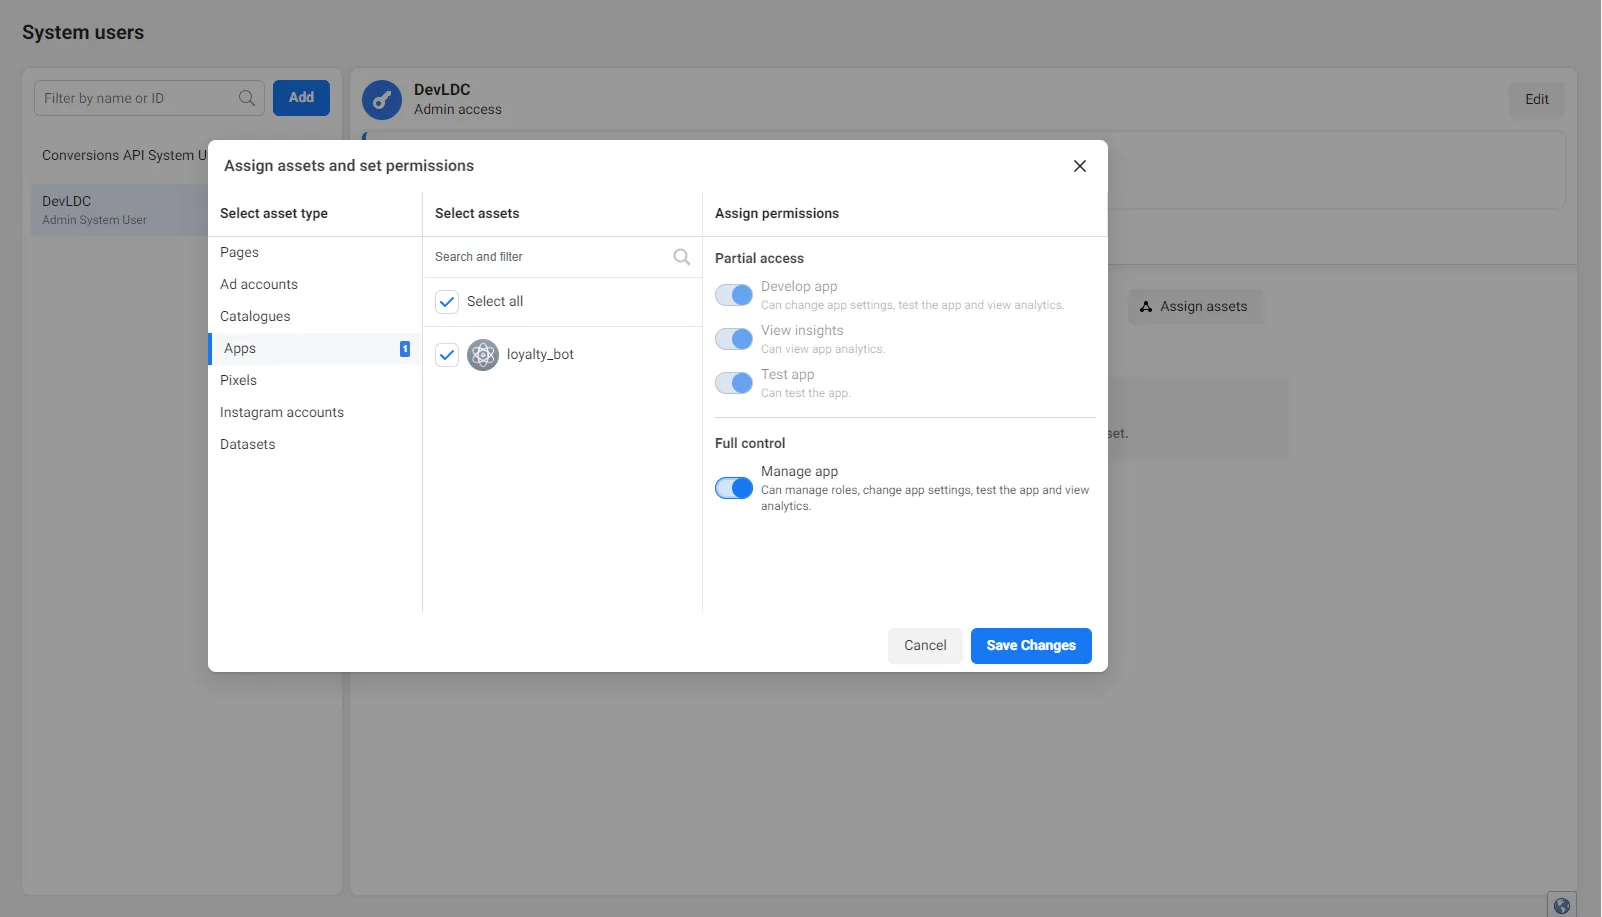The height and width of the screenshot is (917, 1602).
Task: Click the View insights label
Action: pos(802,331)
